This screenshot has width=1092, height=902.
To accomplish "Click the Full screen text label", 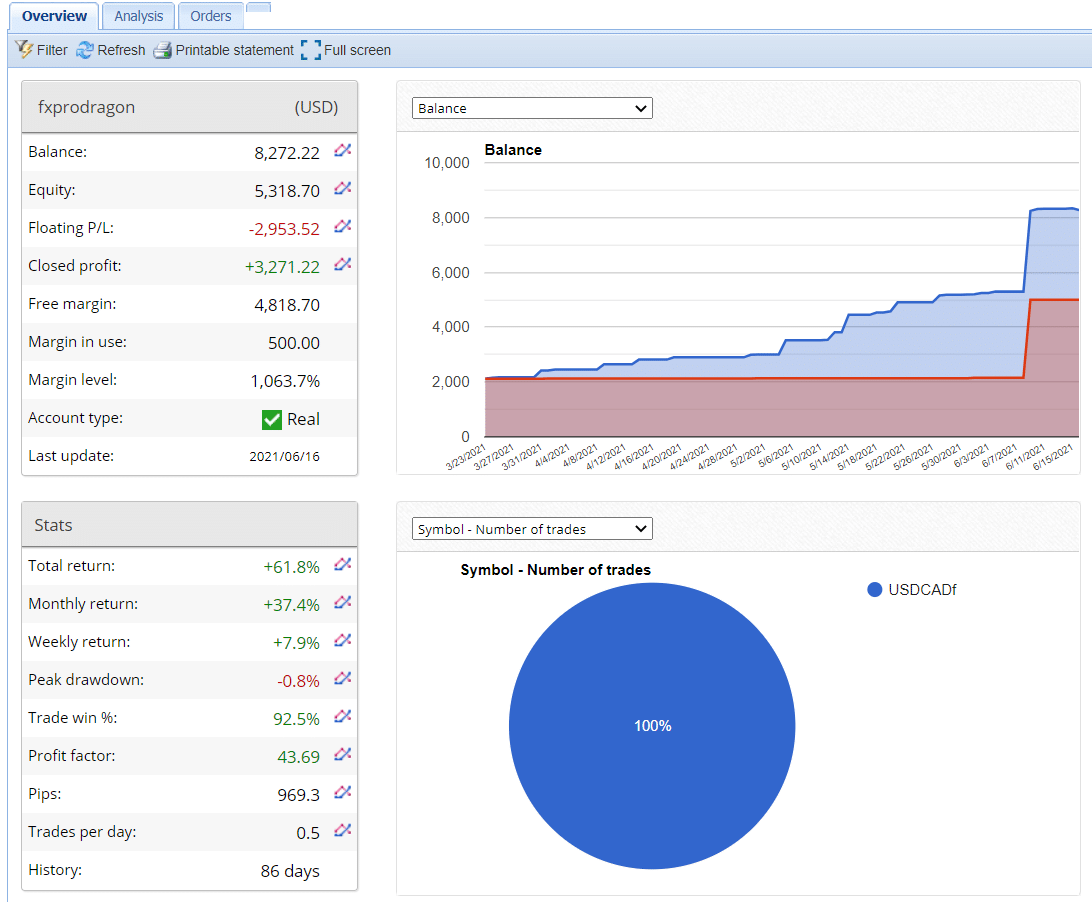I will pos(355,49).
